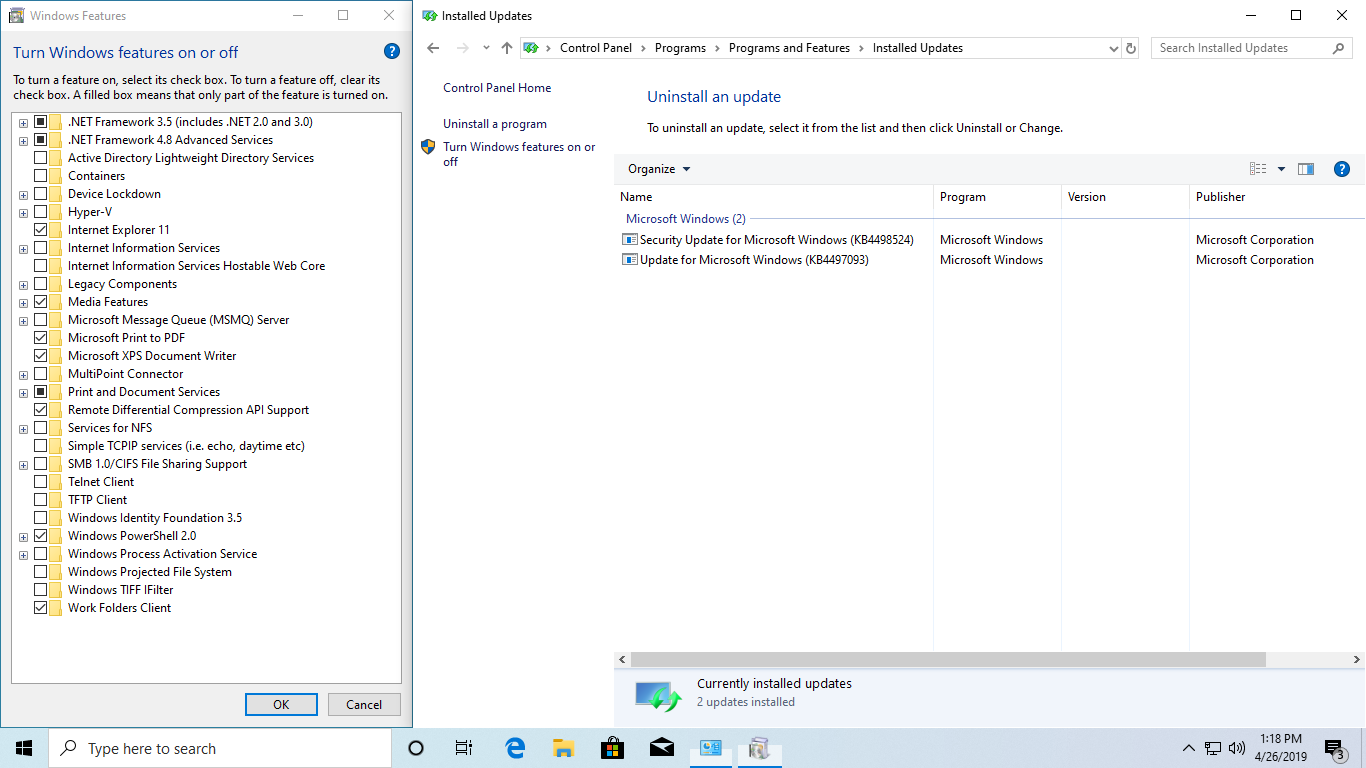The height and width of the screenshot is (768, 1366).
Task: Click the change view icon
Action: click(1258, 169)
